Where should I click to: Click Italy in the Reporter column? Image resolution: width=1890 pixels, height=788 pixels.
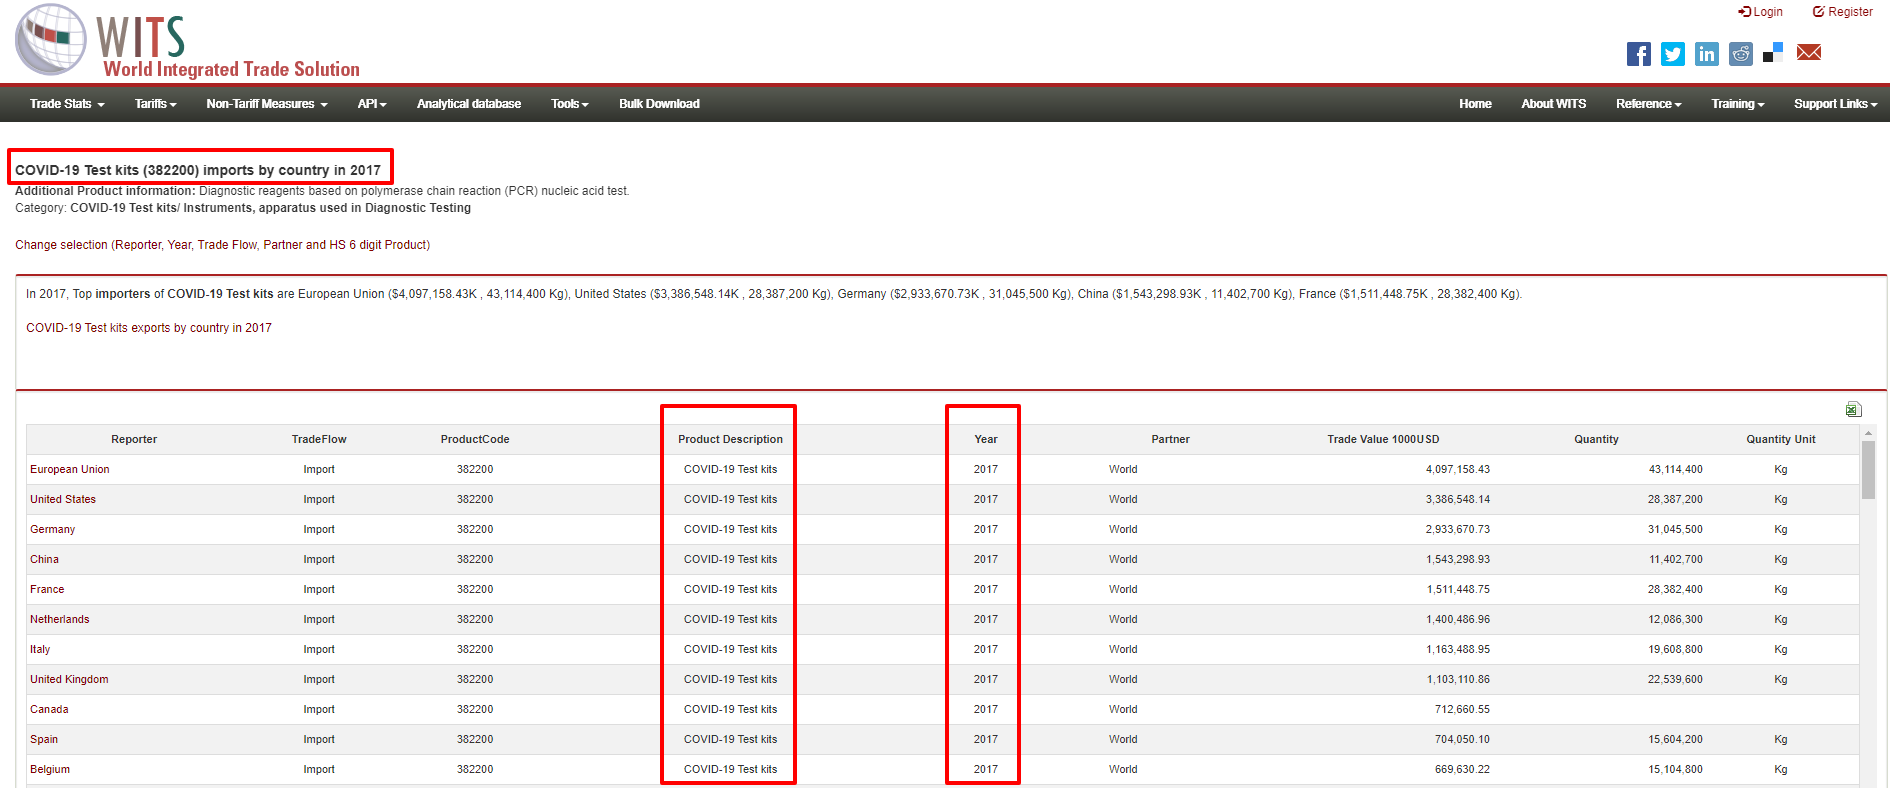point(40,649)
